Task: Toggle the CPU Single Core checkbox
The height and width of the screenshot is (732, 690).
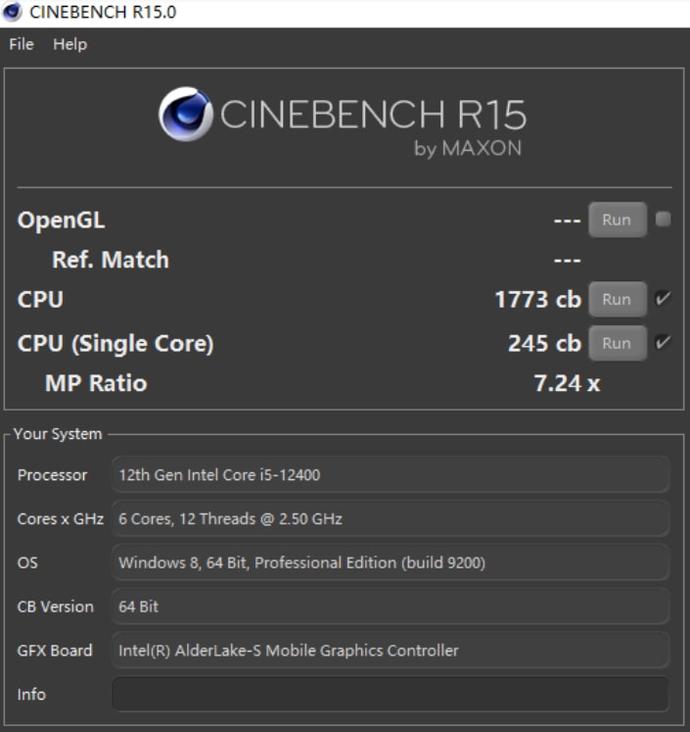Action: 663,343
